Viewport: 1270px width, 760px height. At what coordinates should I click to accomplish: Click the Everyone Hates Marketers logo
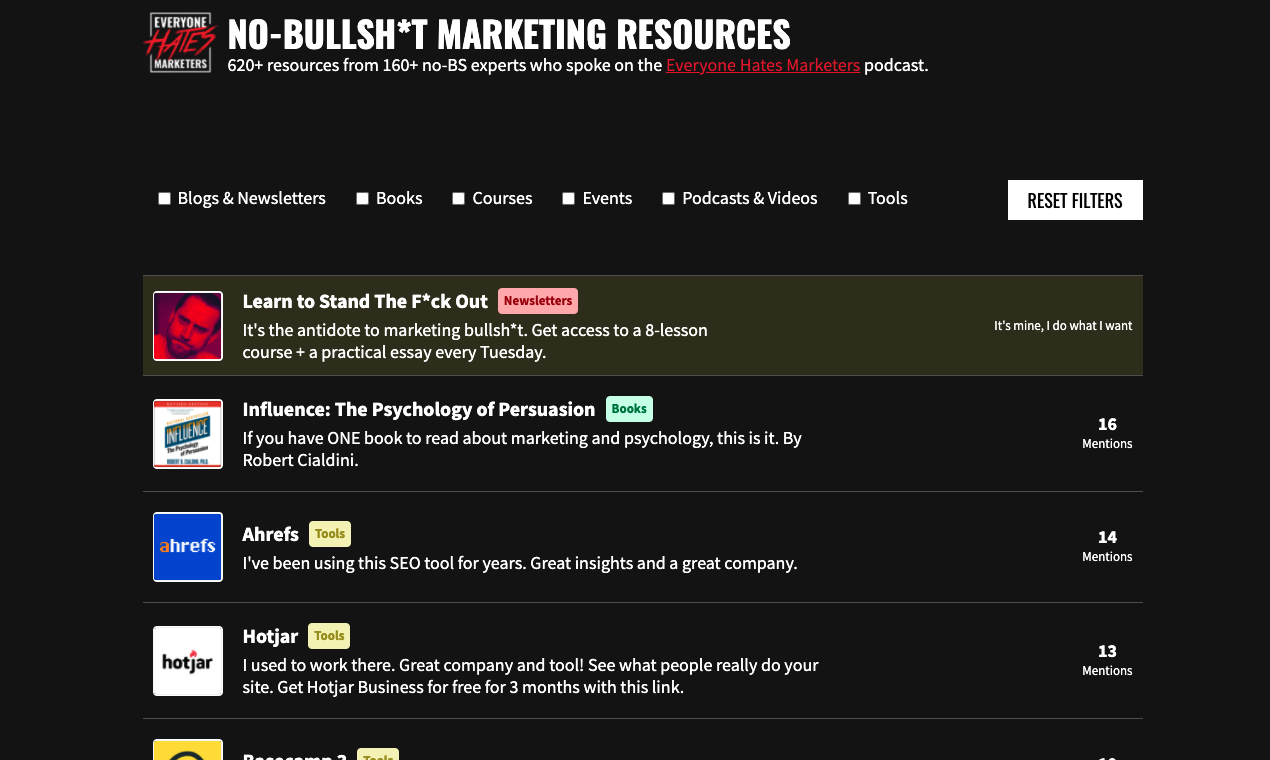[x=181, y=42]
